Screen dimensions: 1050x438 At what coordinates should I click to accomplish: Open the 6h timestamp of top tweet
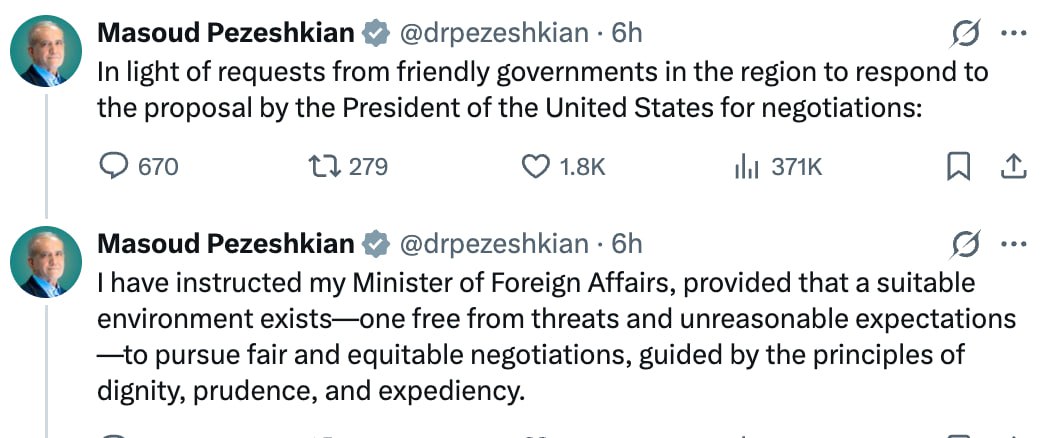click(x=627, y=33)
